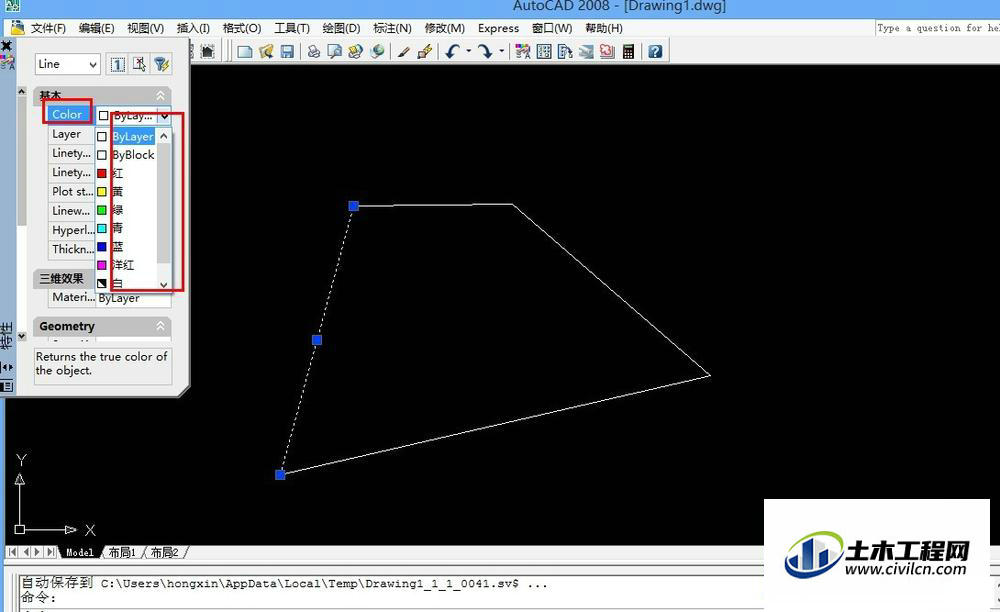Viewport: 1000px width, 612px height.
Task: Open the 插入(I) menu
Action: pyautogui.click(x=193, y=28)
